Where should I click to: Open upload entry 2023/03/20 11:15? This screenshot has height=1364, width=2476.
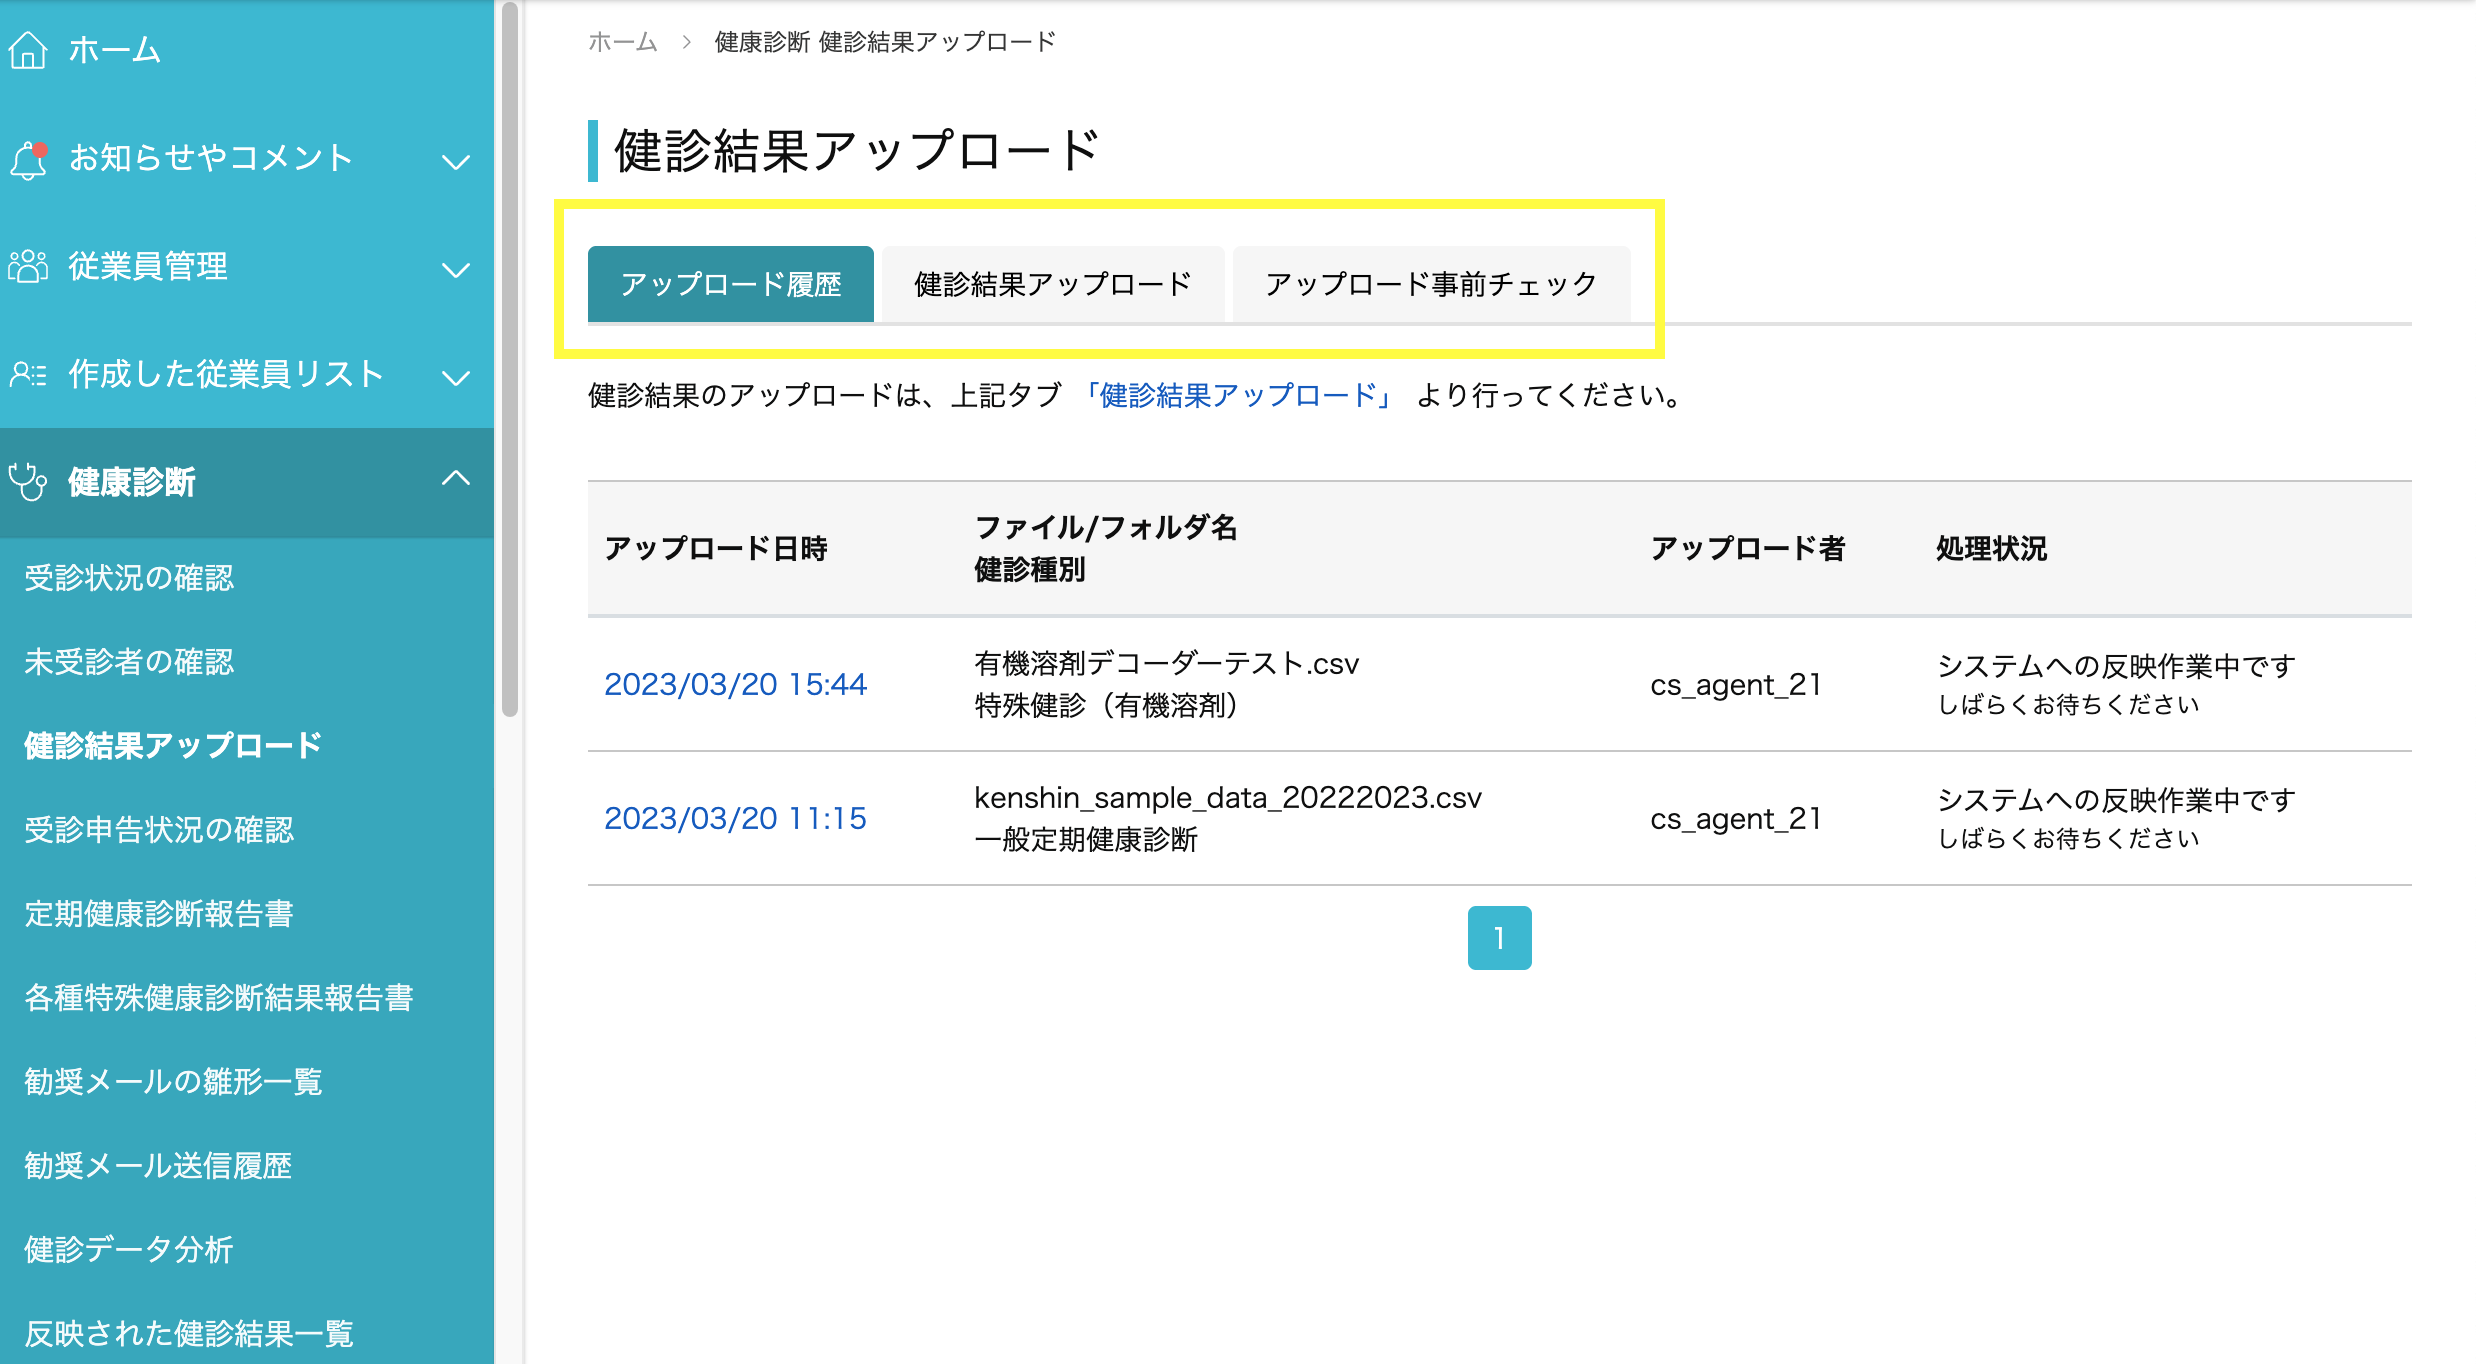735,818
